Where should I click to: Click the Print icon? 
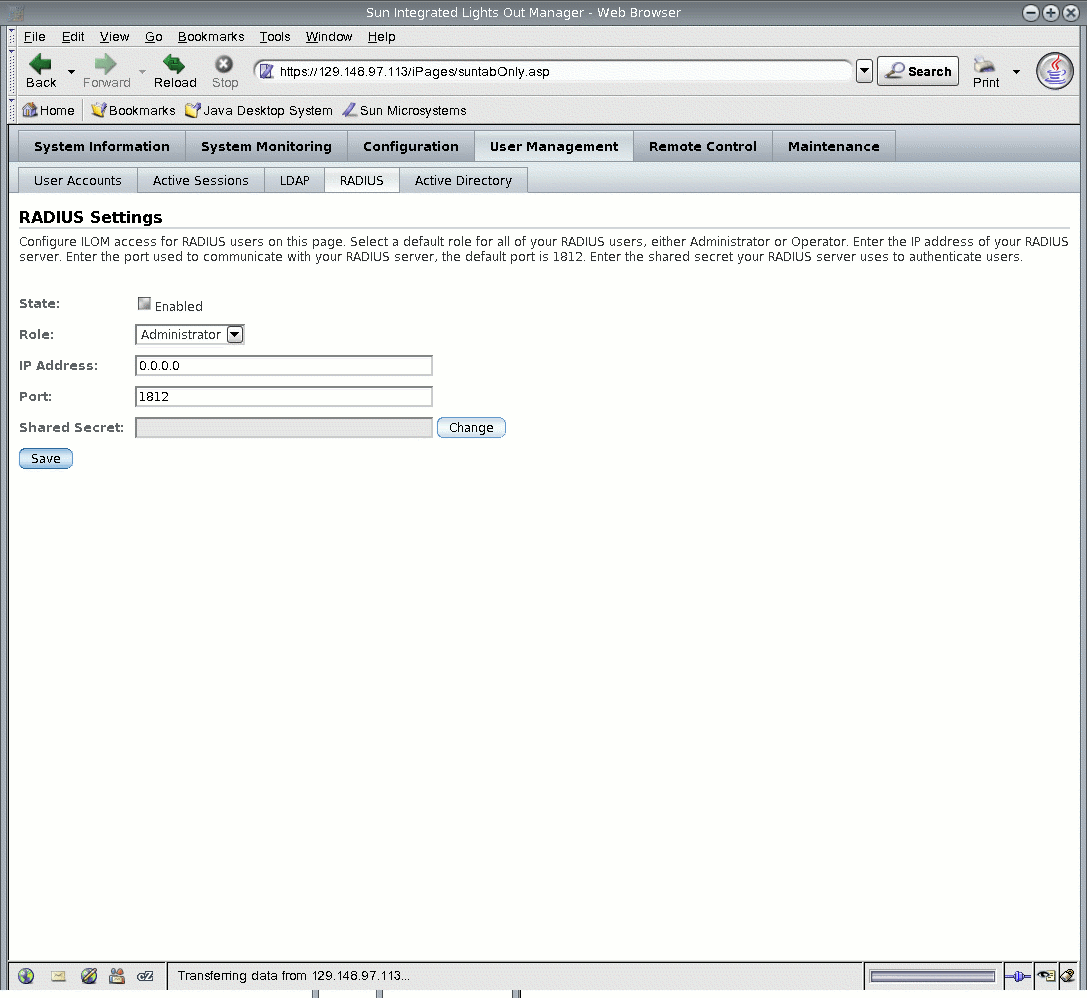pyautogui.click(x=983, y=64)
